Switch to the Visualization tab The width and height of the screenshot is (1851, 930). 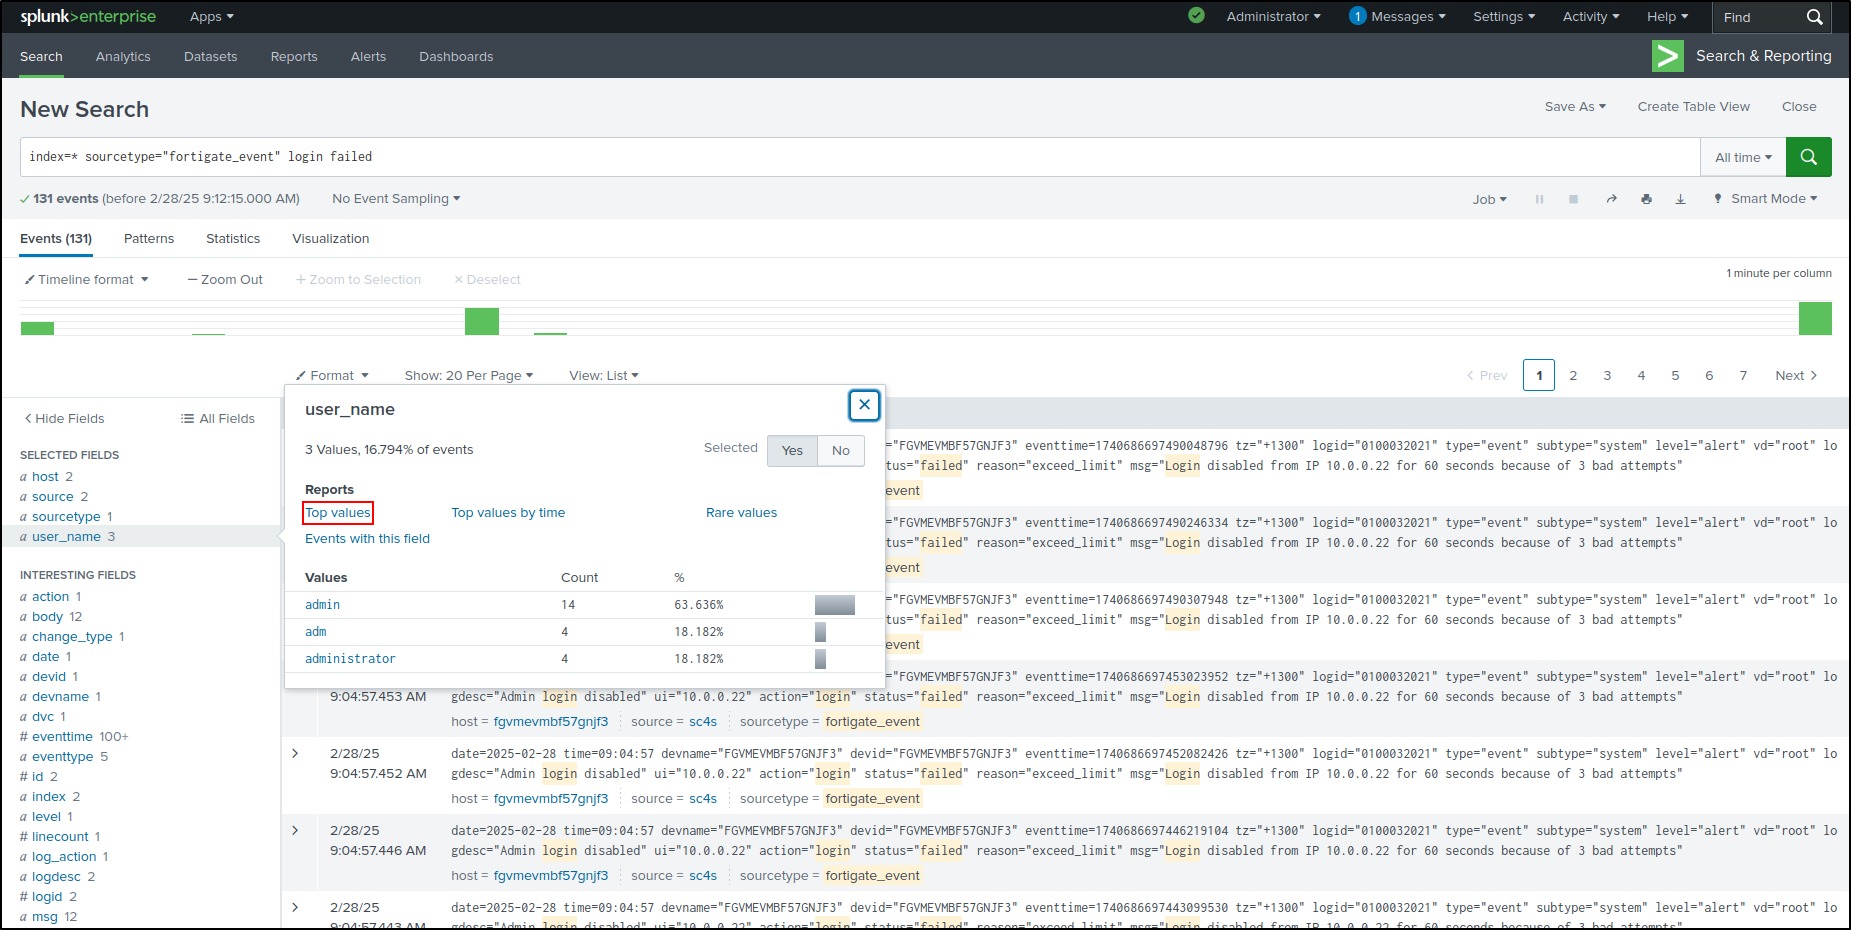tap(331, 239)
